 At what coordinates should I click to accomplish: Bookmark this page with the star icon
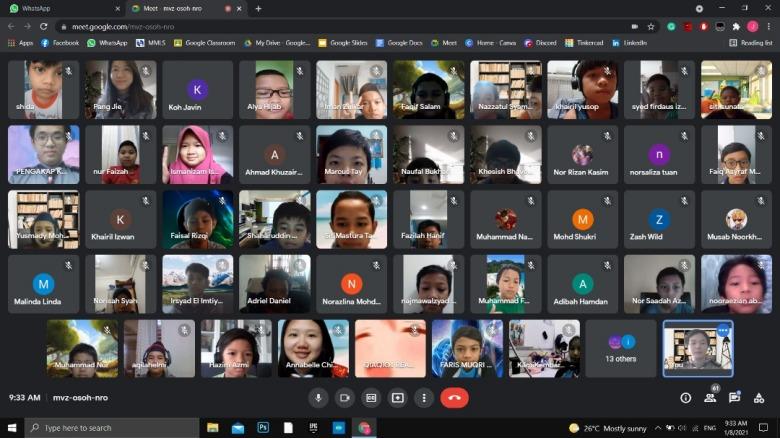[651, 26]
